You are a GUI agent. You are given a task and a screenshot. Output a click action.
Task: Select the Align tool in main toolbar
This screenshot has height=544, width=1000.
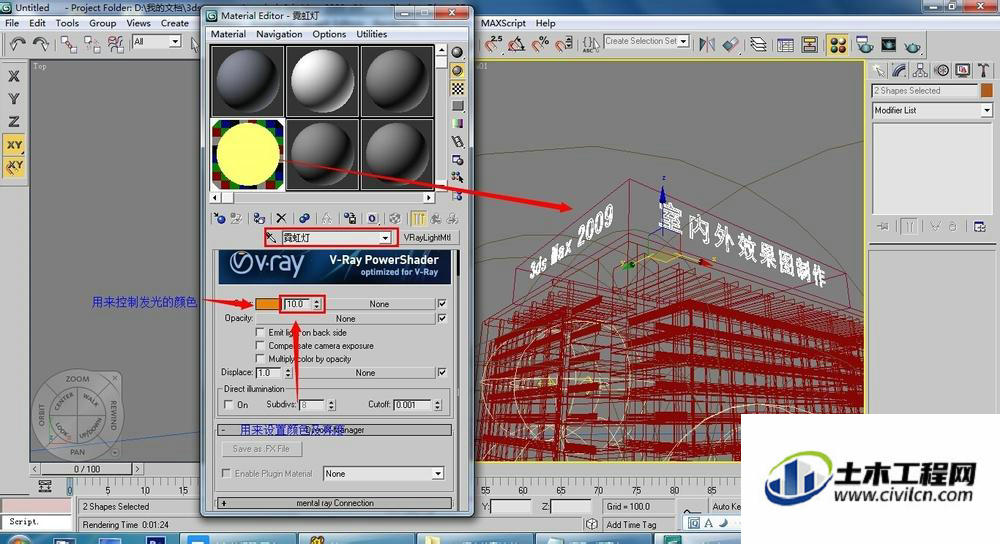pyautogui.click(x=731, y=44)
